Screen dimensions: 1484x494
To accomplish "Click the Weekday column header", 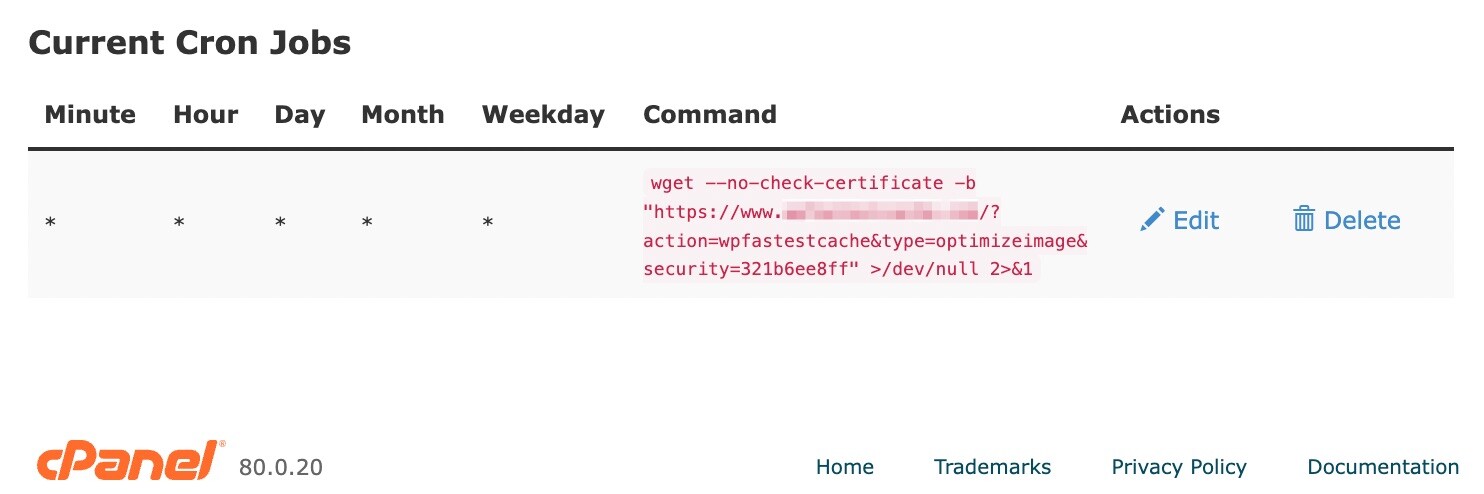I will (543, 115).
